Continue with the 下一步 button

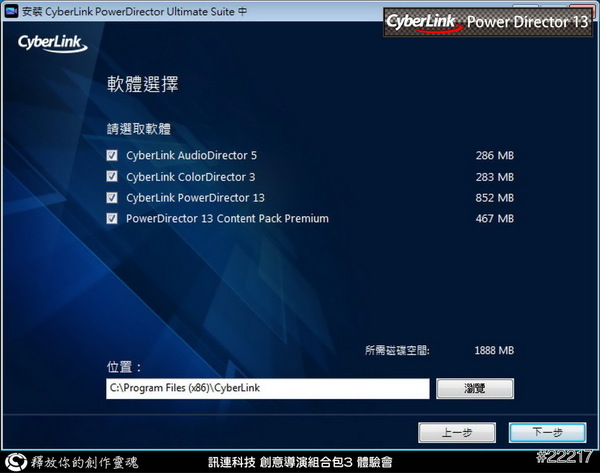click(x=547, y=432)
